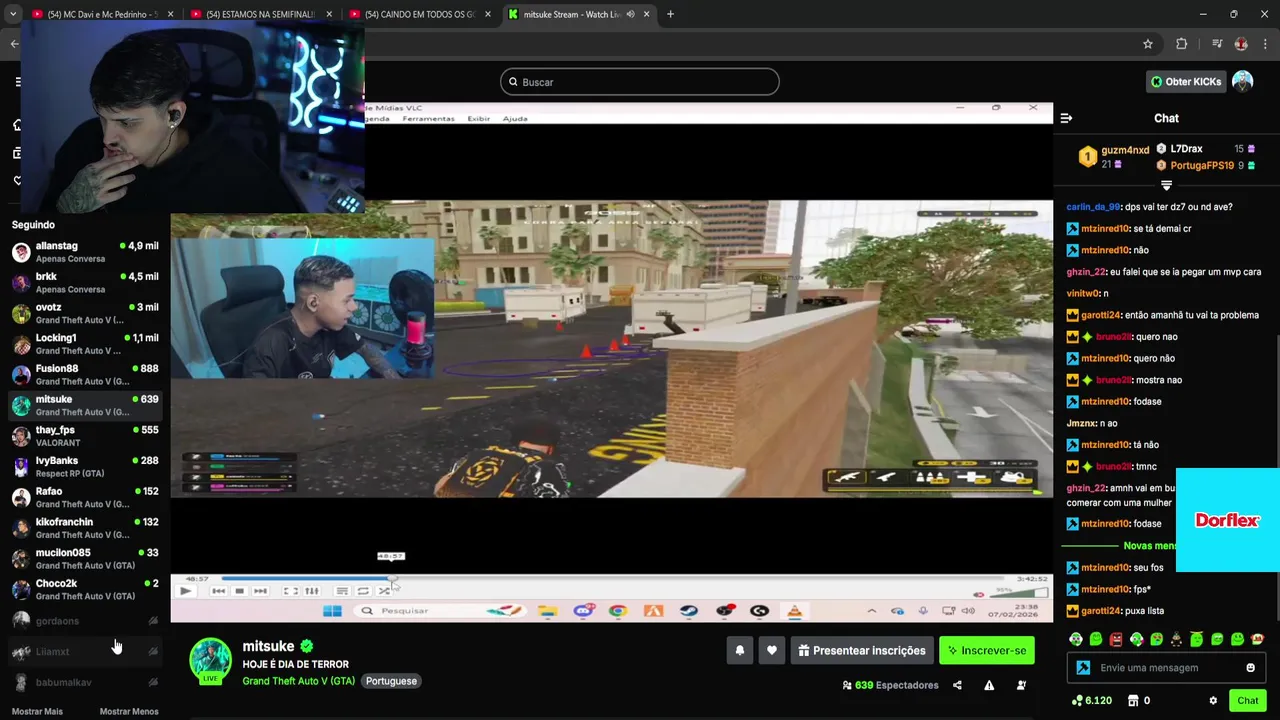Open Fusion88 channel in sidebar
The image size is (1280, 720).
click(85, 375)
